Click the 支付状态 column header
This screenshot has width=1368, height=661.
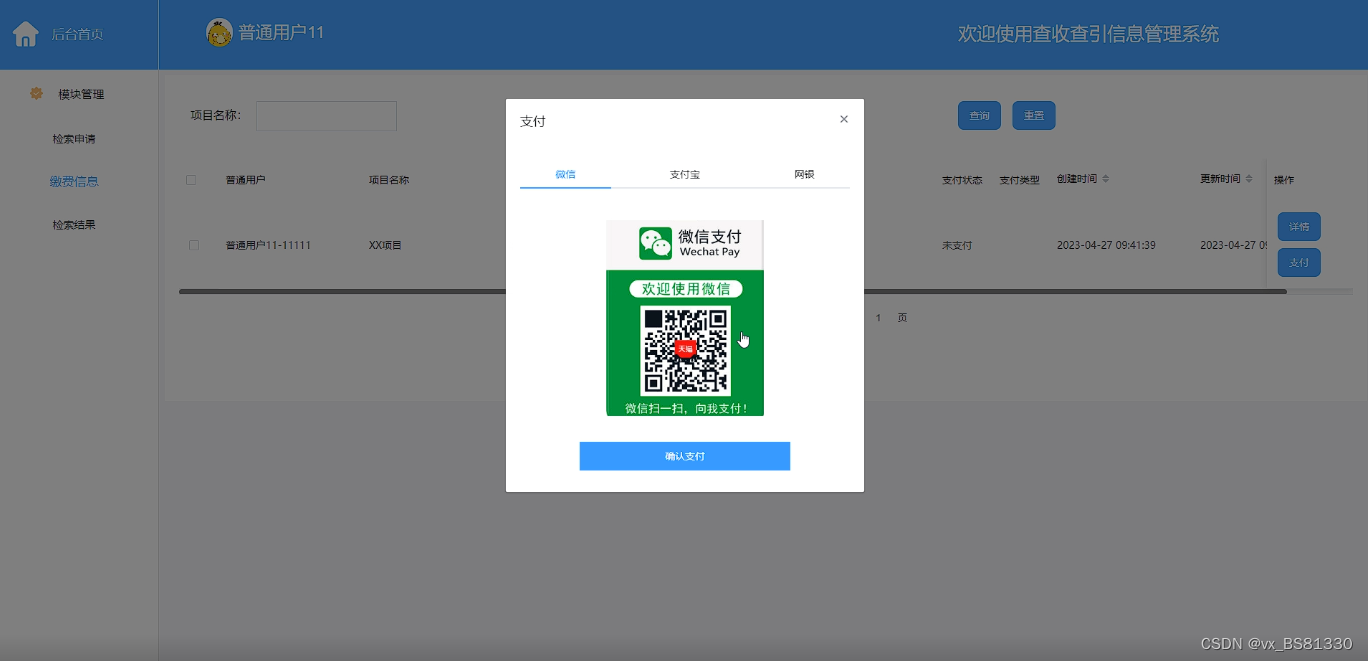coord(962,180)
